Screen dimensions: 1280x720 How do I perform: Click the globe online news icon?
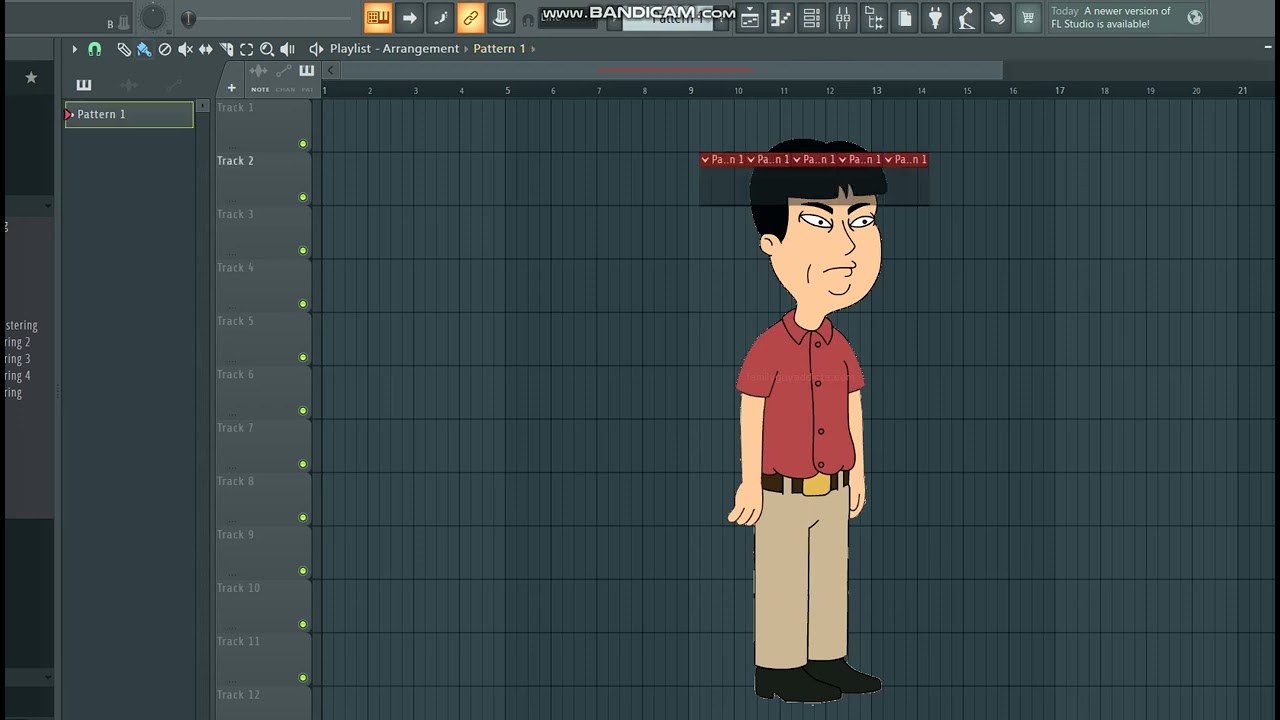click(1195, 17)
